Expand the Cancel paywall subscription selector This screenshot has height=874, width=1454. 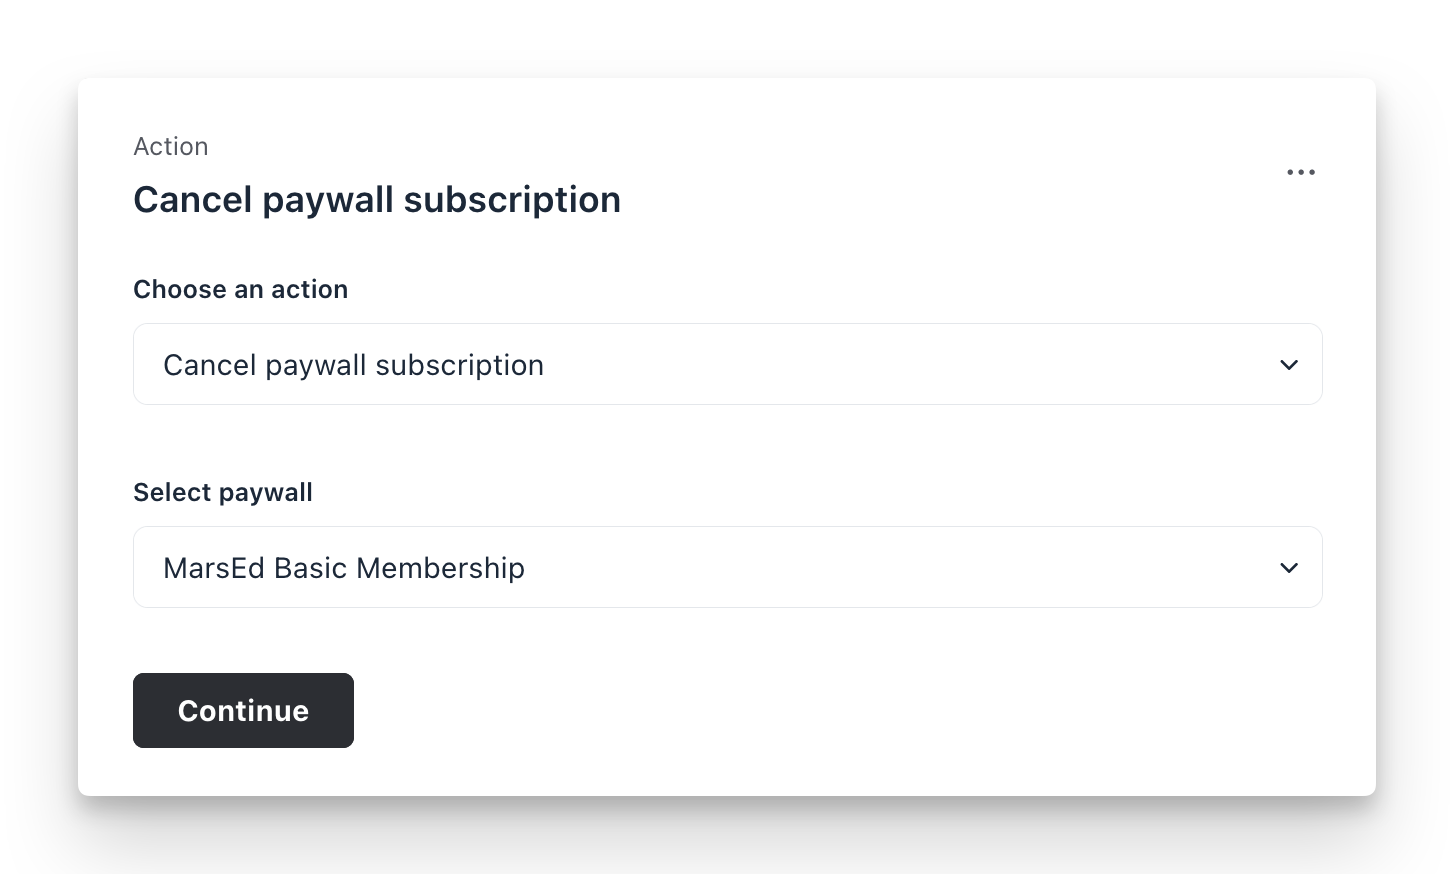[728, 364]
